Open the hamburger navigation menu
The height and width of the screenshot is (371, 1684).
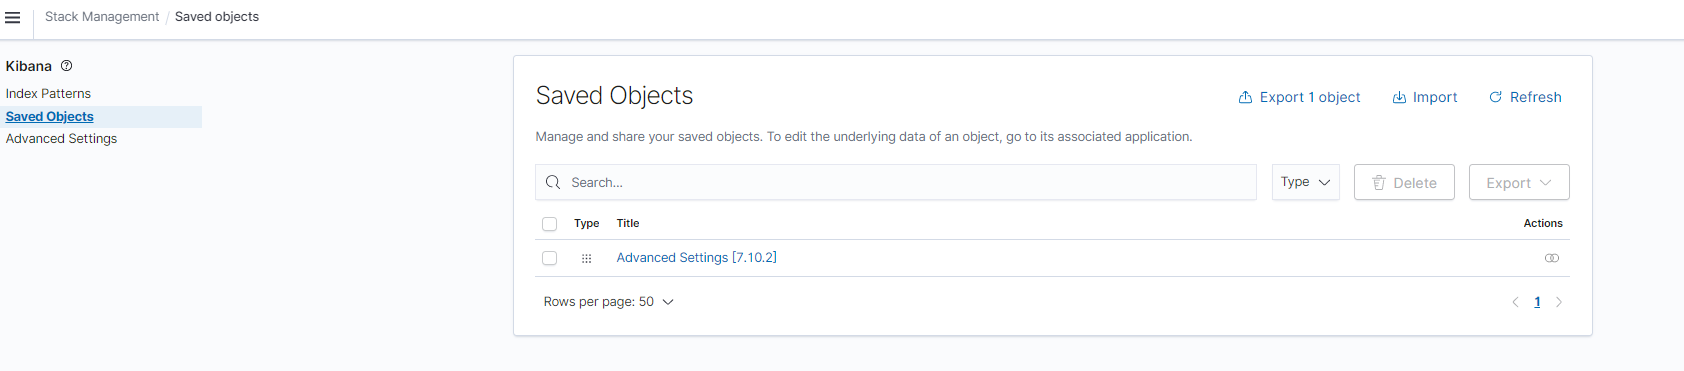[x=13, y=17]
